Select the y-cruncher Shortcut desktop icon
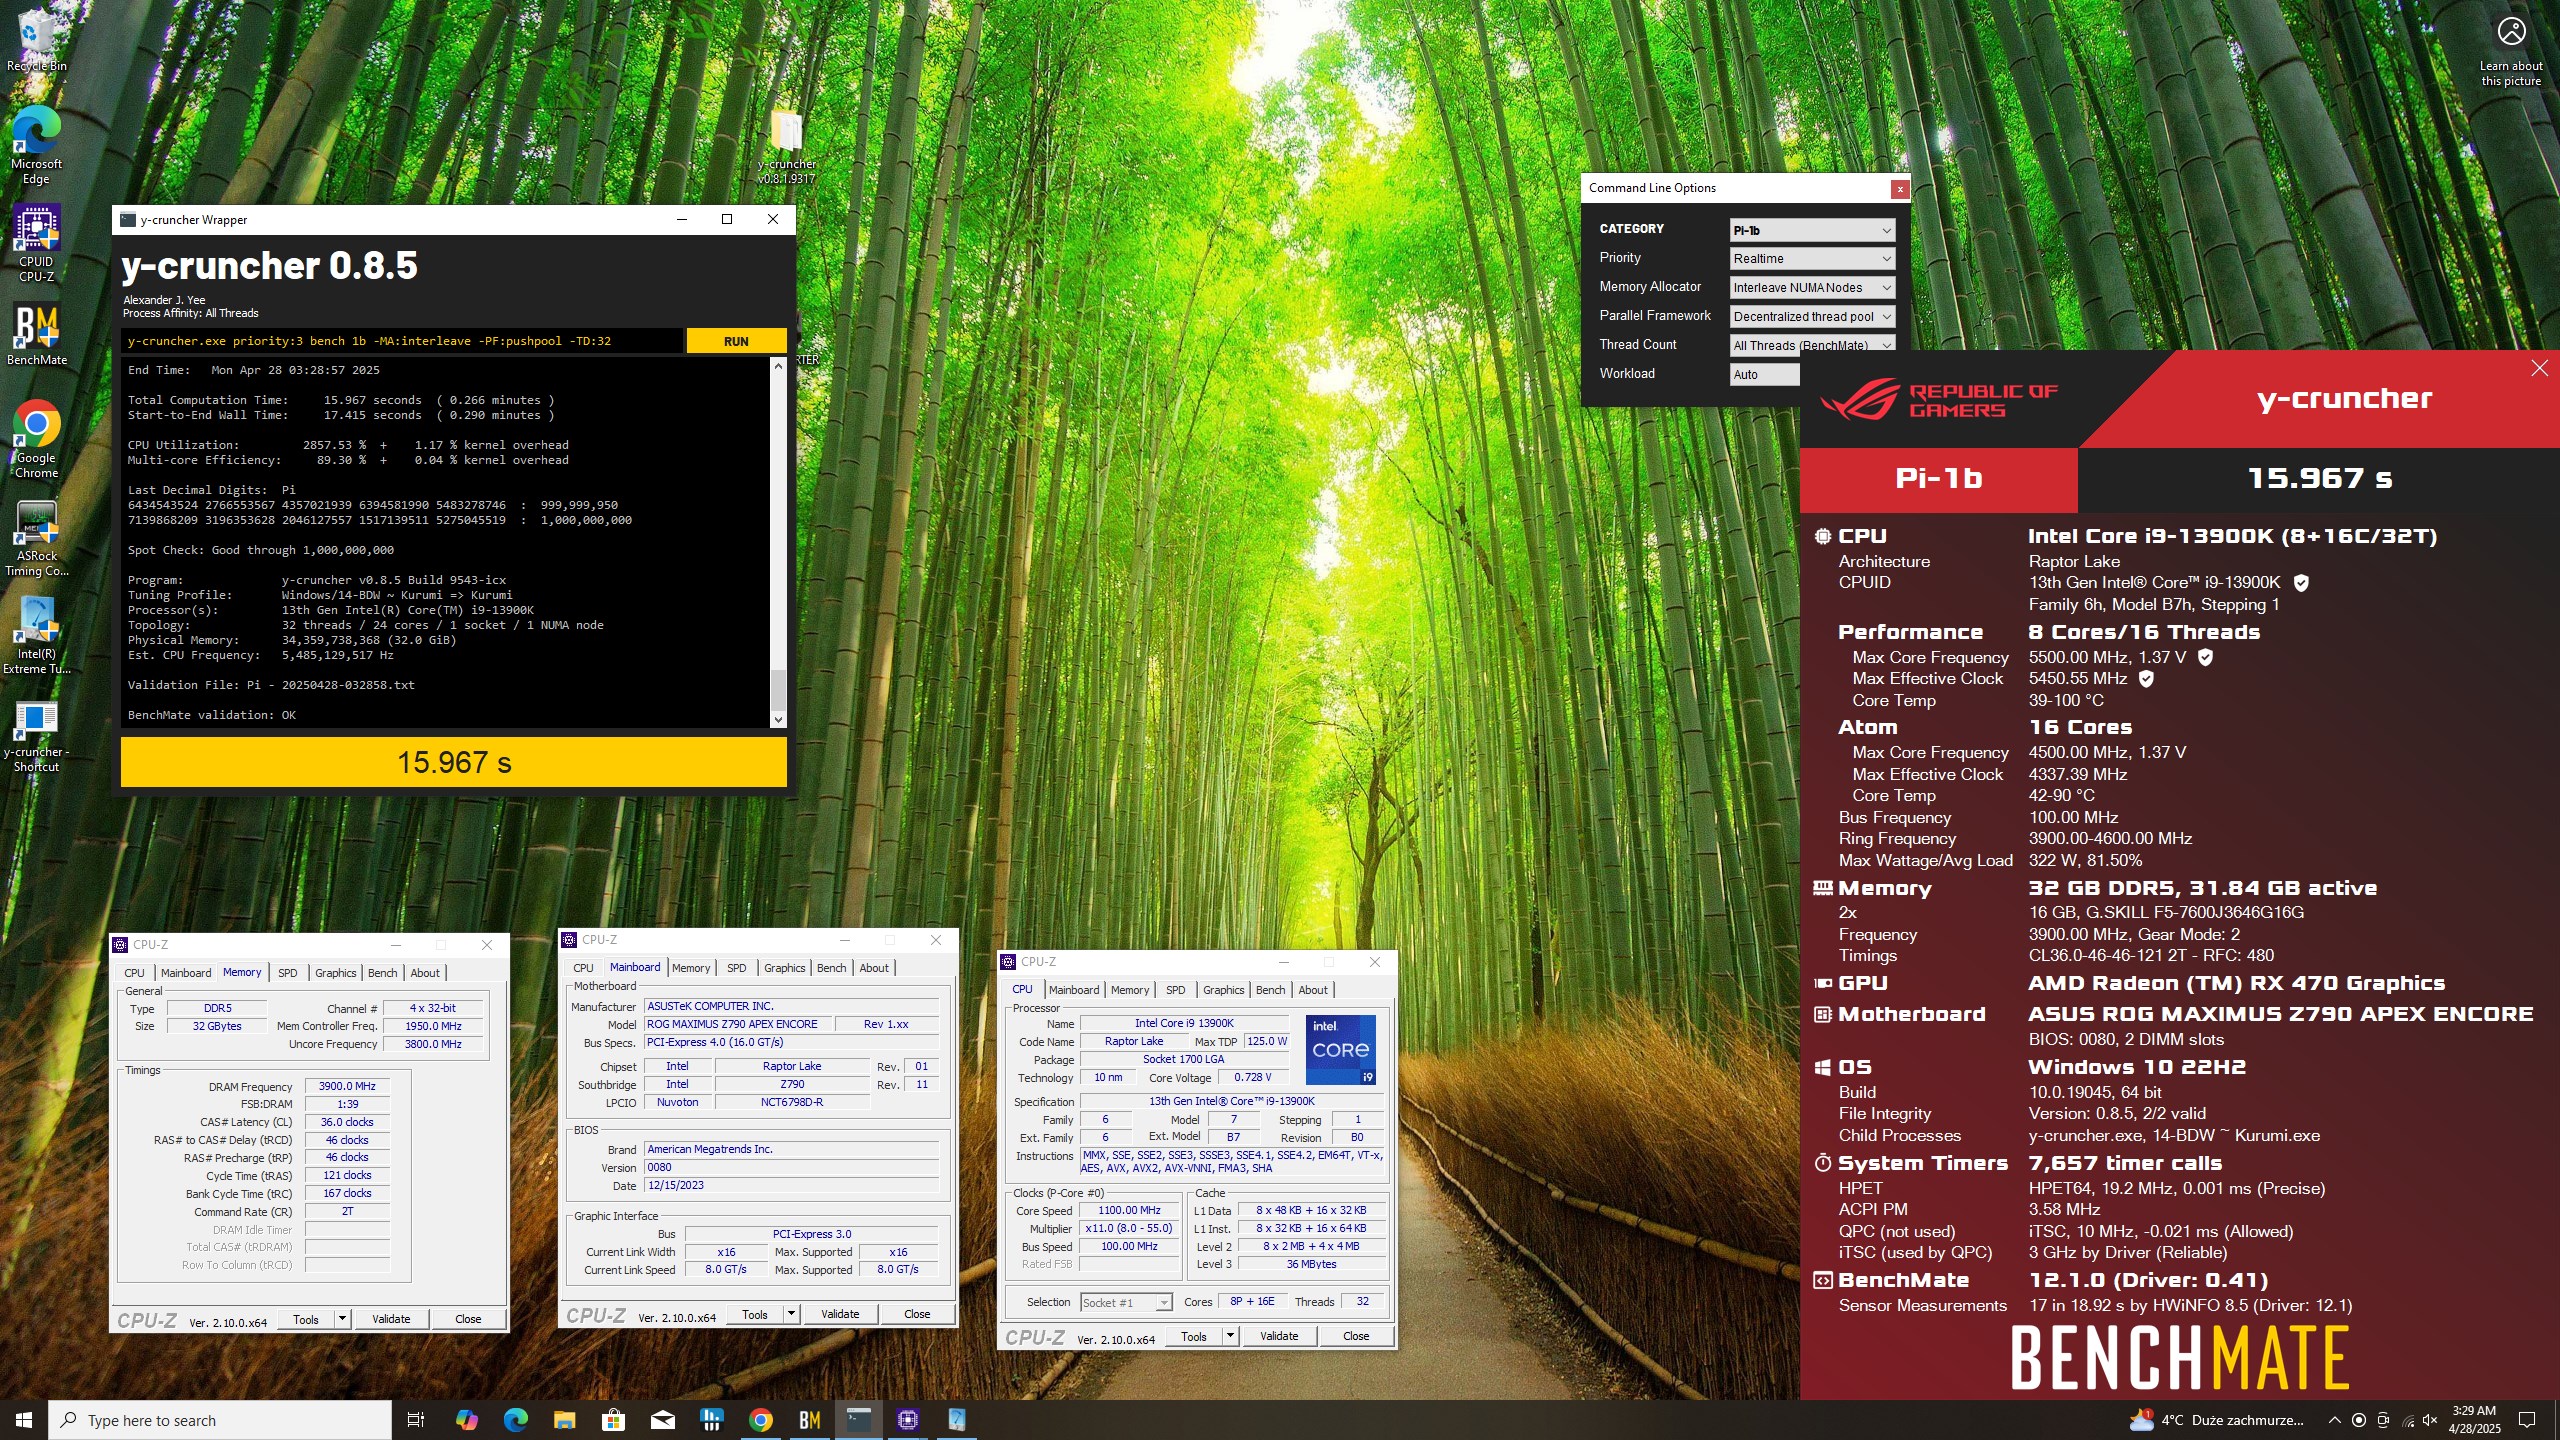The width and height of the screenshot is (2560, 1440). [36, 735]
